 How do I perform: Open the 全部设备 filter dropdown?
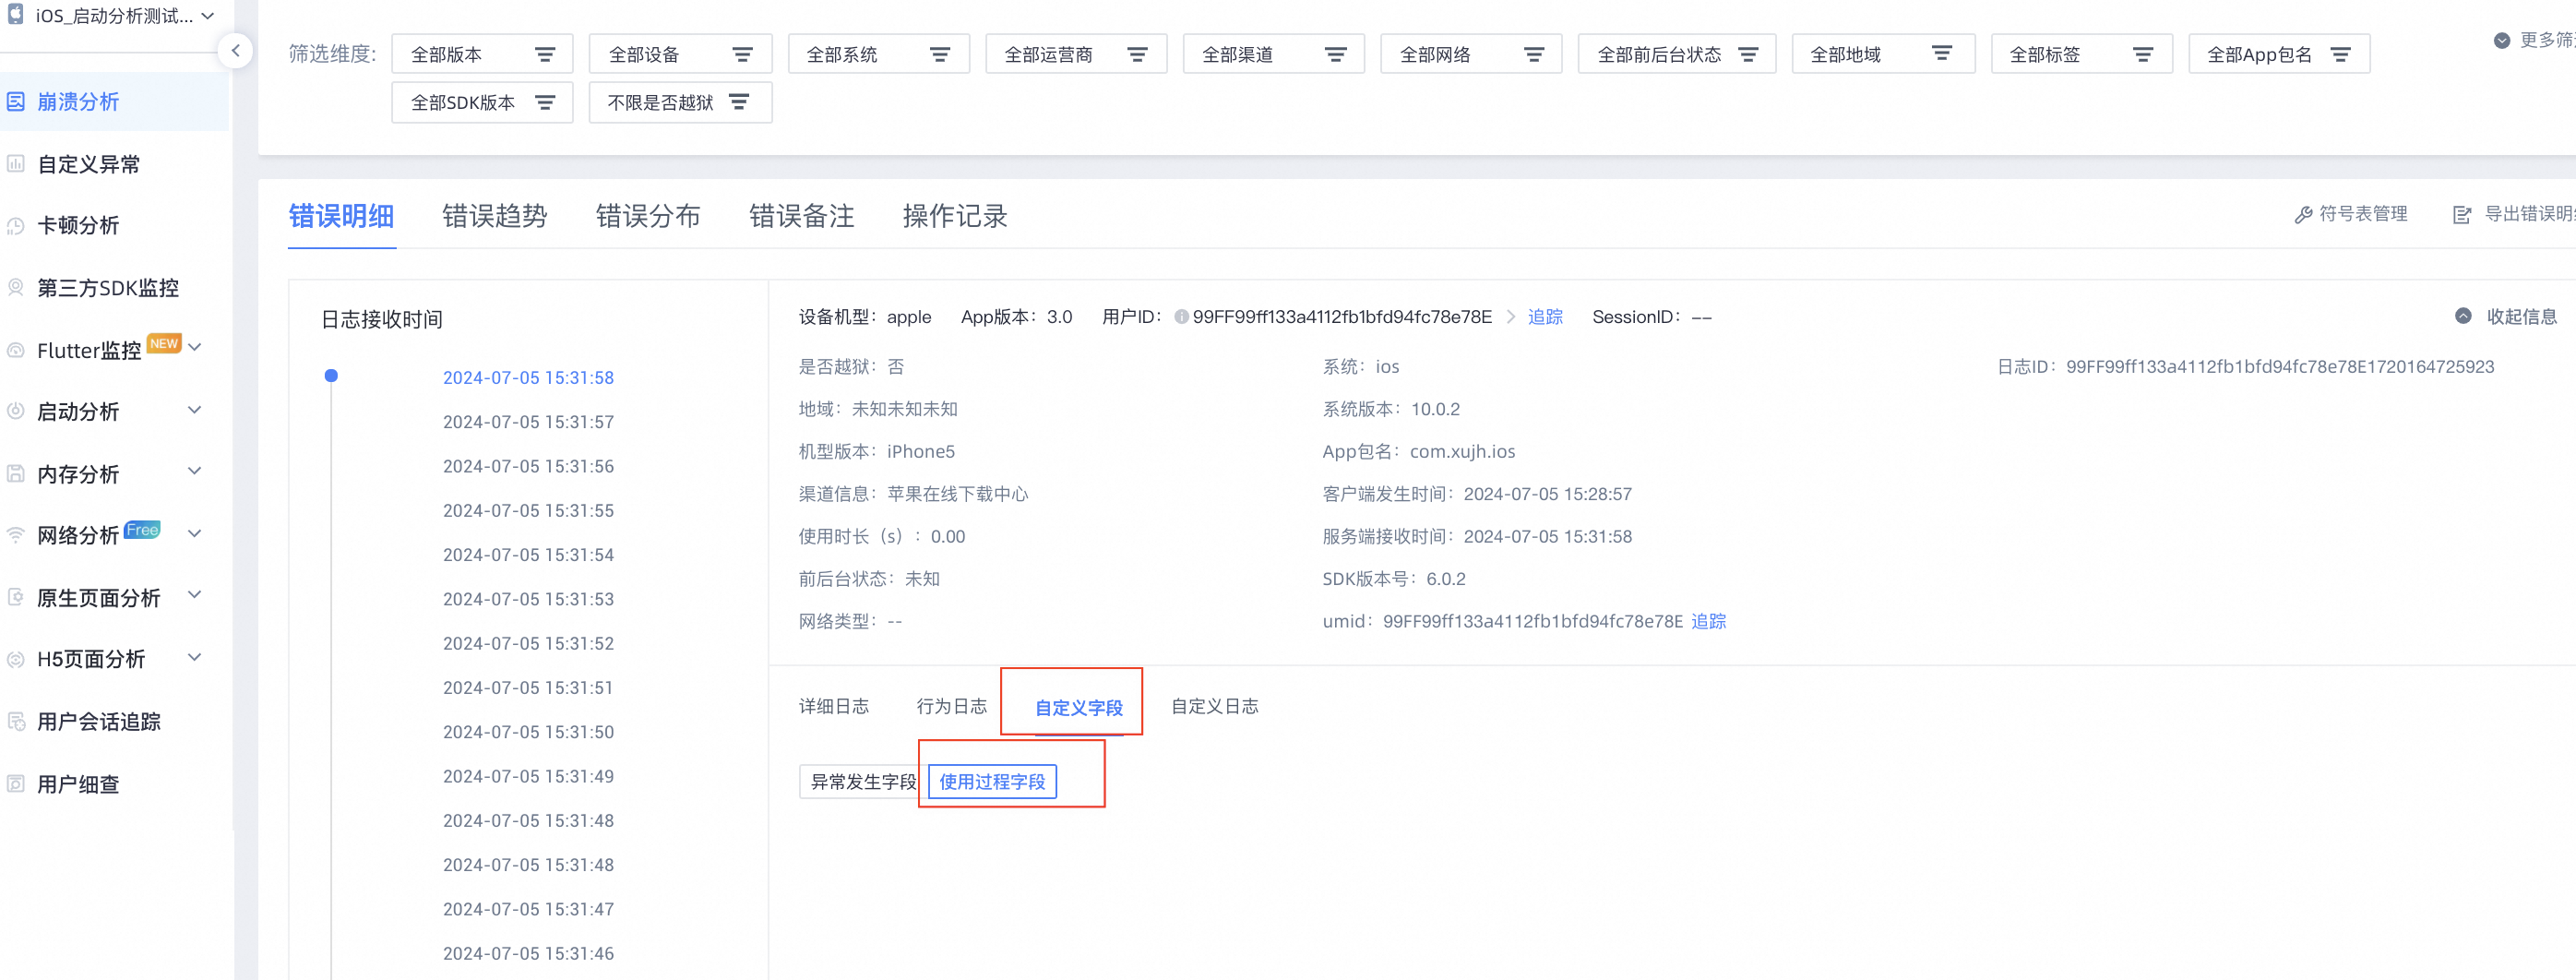pyautogui.click(x=680, y=54)
